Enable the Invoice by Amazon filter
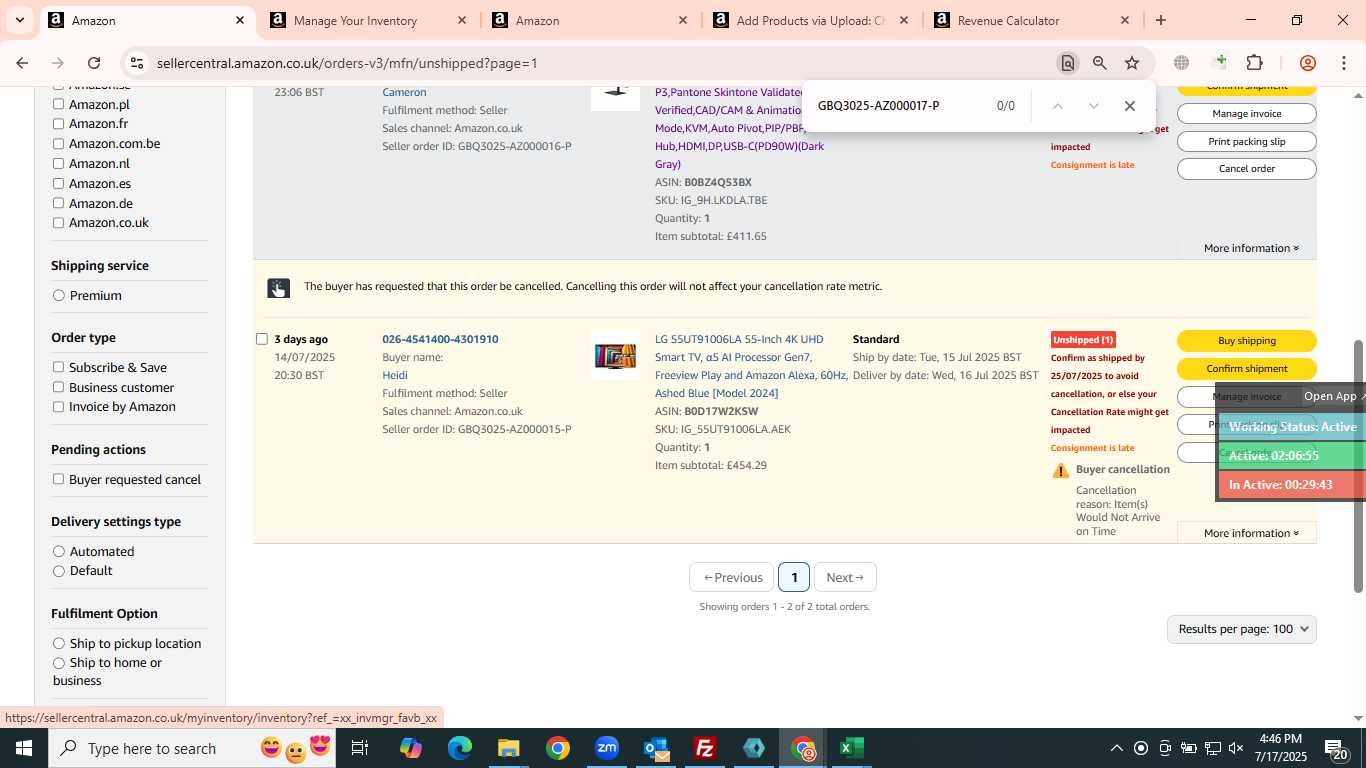The height and width of the screenshot is (768, 1366). [x=58, y=407]
